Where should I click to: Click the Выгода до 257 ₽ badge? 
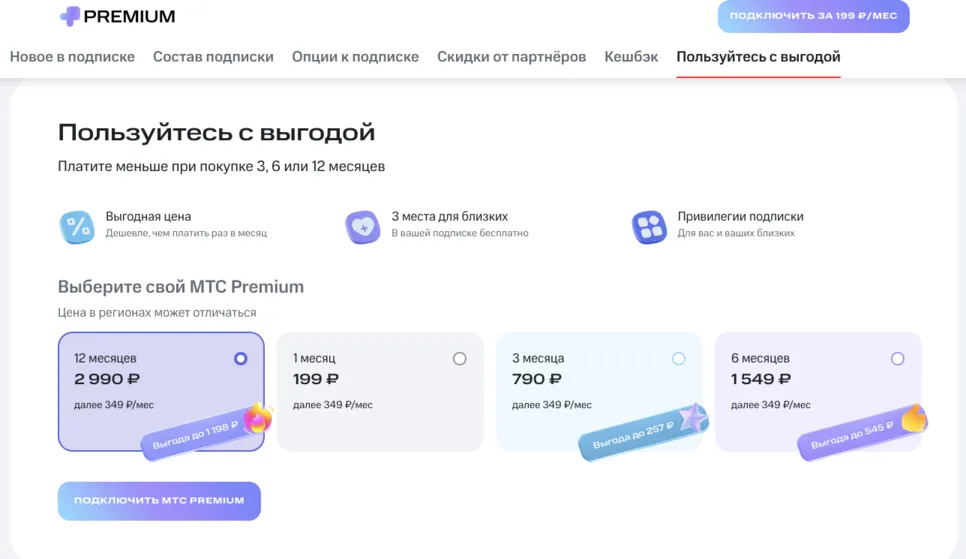click(x=635, y=435)
